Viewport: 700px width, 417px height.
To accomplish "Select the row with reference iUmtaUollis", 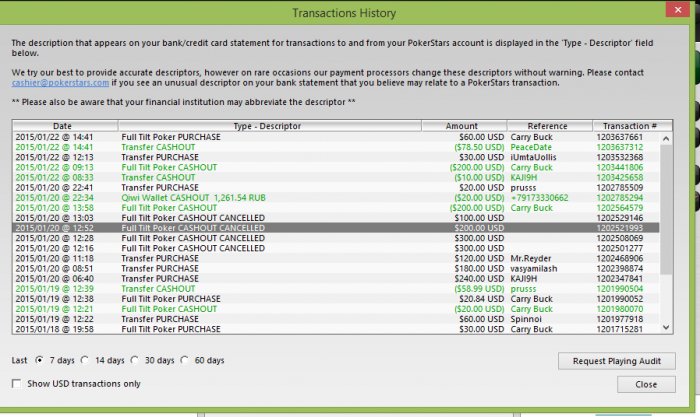I will click(x=336, y=157).
